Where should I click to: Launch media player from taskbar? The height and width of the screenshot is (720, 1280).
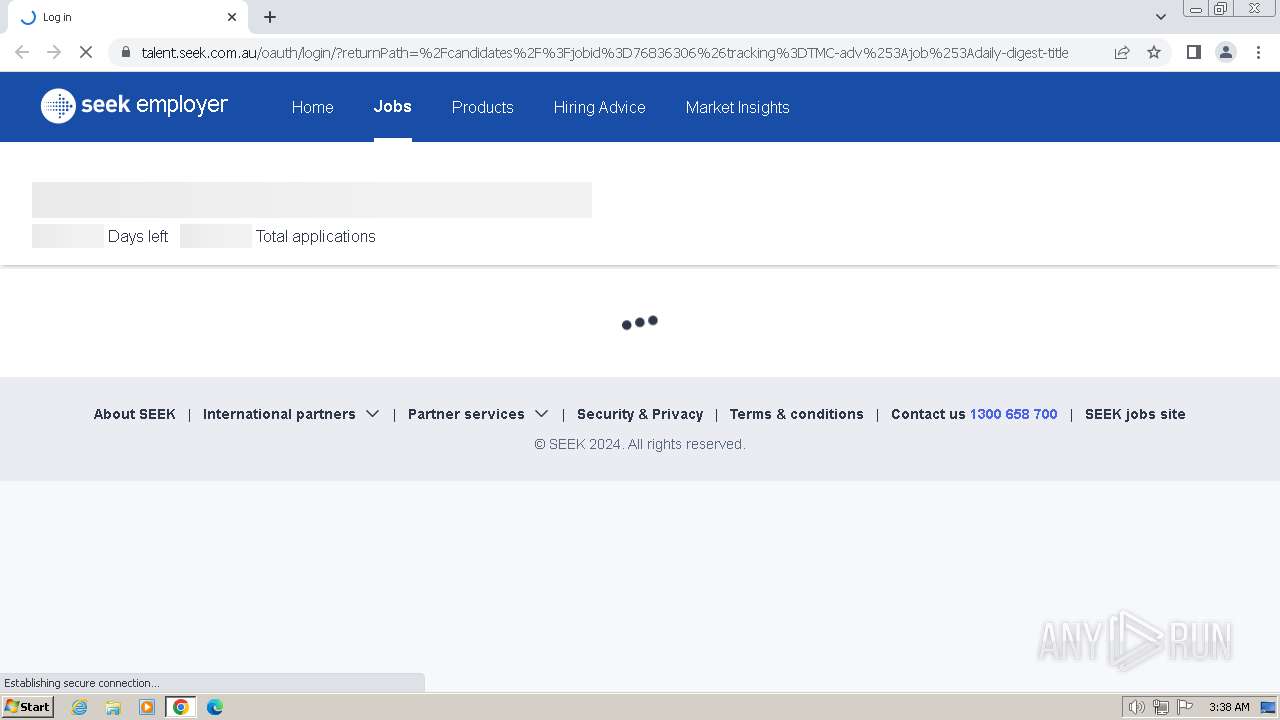click(147, 707)
